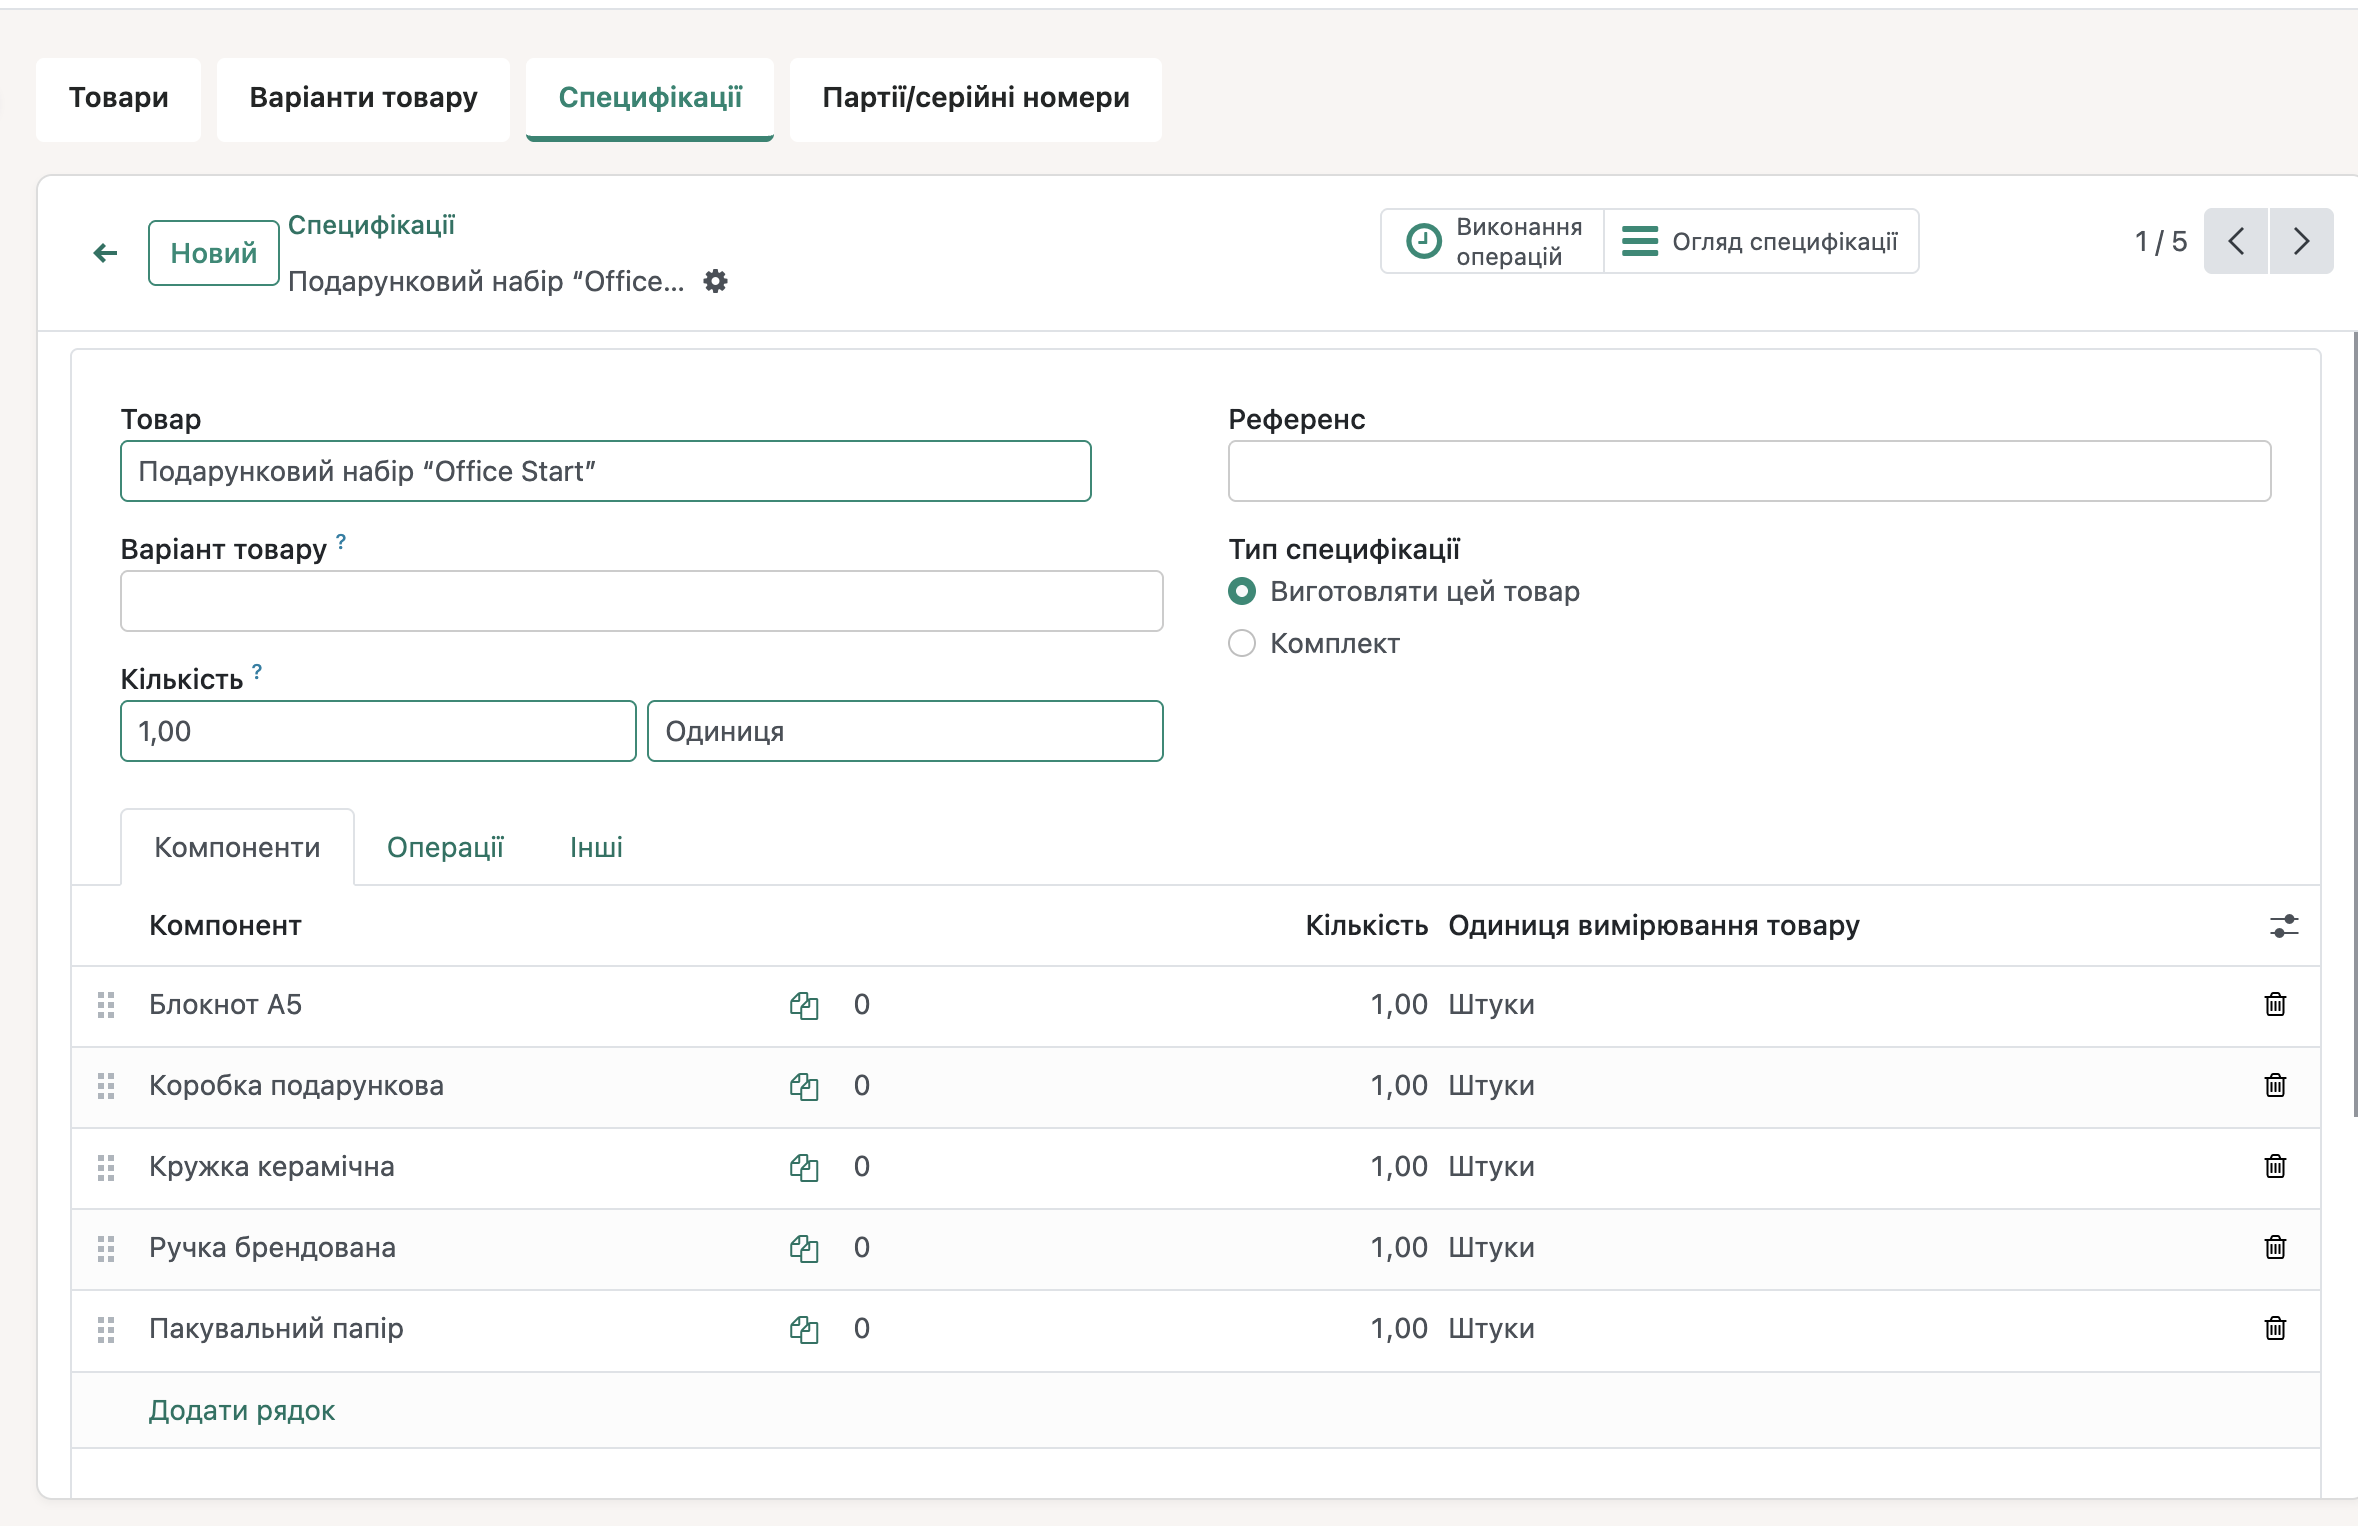This screenshot has width=2358, height=1526.
Task: Click the Кількість help question mark
Action: (257, 671)
